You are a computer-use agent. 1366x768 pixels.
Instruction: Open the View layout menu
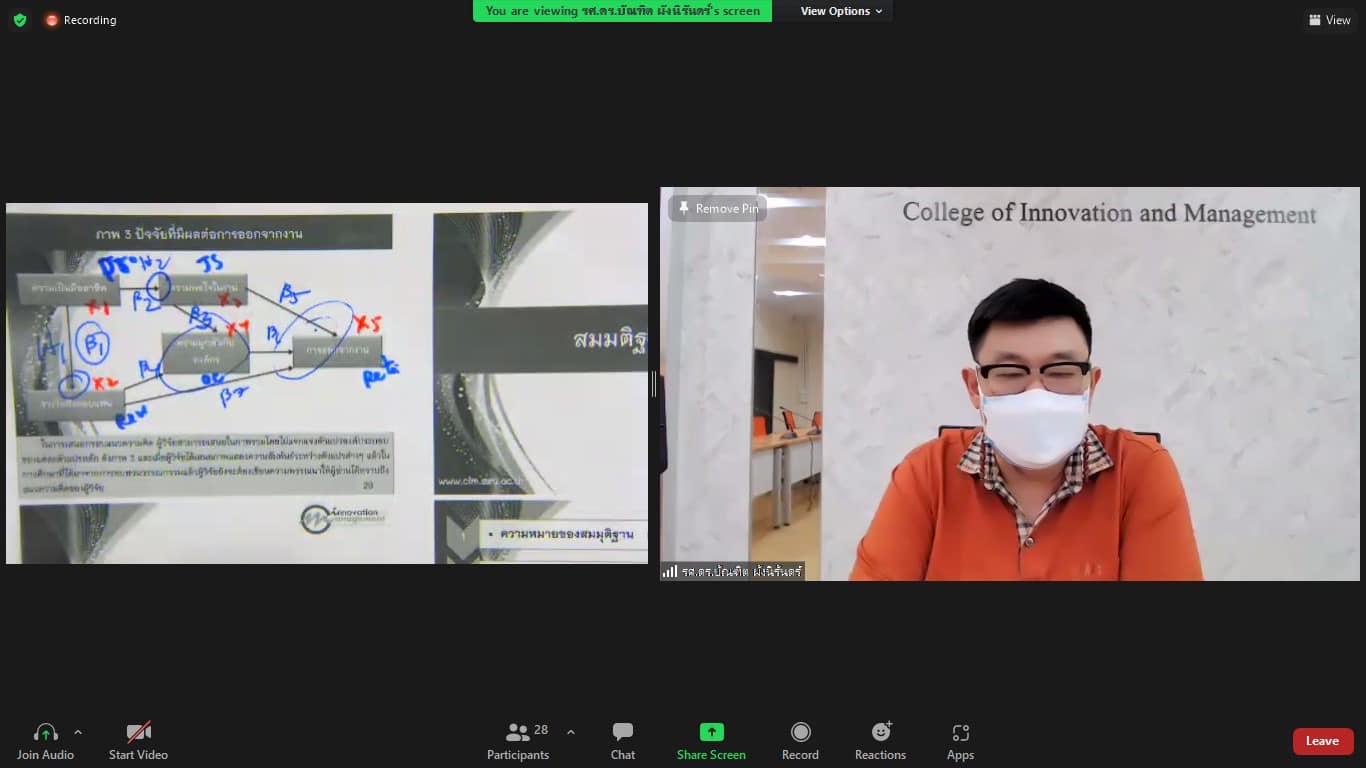click(x=1329, y=20)
